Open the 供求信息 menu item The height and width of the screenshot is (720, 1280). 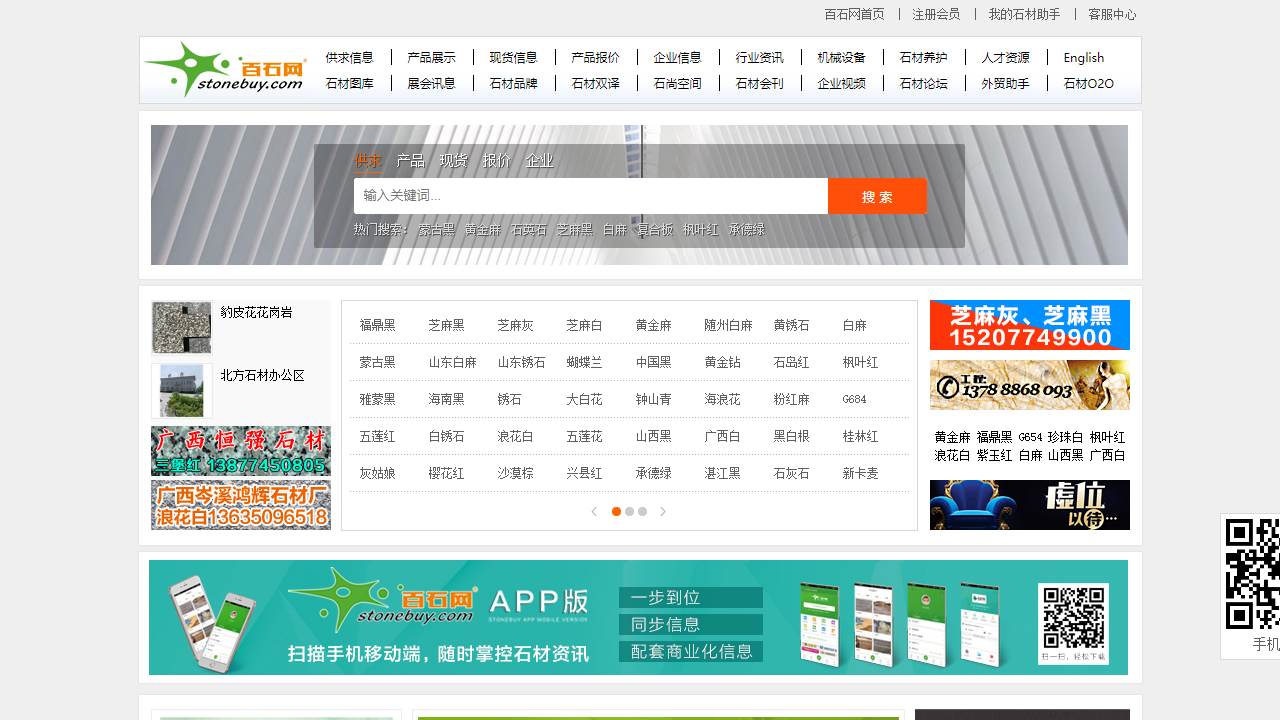351,57
